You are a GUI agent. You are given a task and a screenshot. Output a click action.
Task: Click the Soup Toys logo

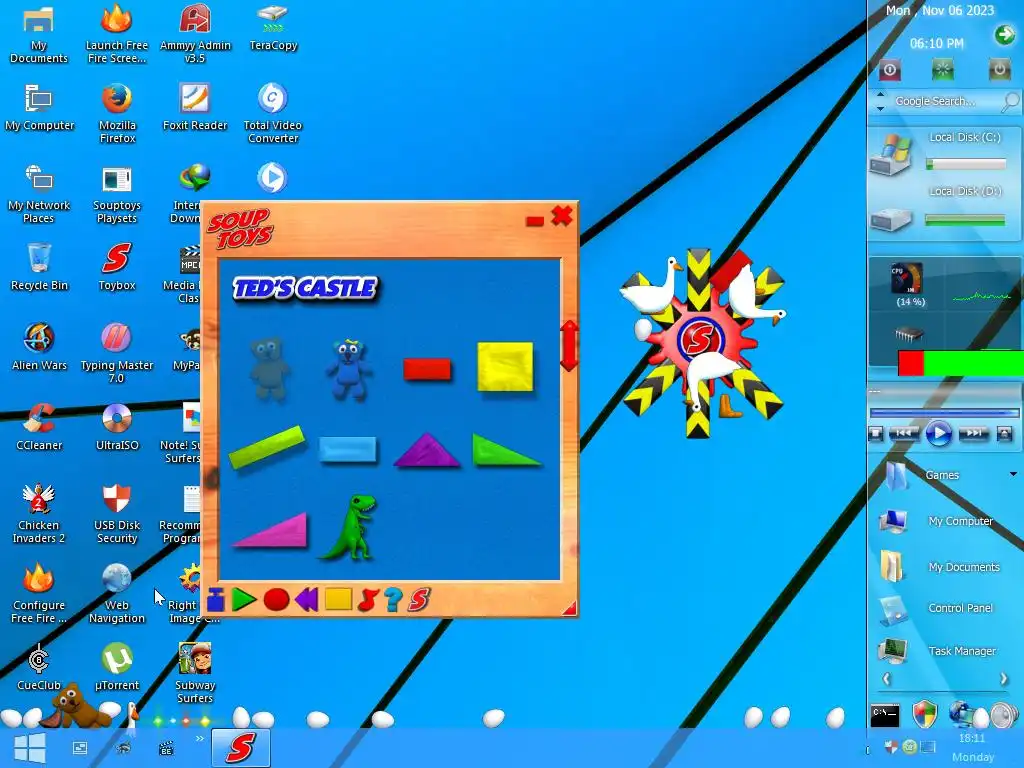click(x=240, y=229)
